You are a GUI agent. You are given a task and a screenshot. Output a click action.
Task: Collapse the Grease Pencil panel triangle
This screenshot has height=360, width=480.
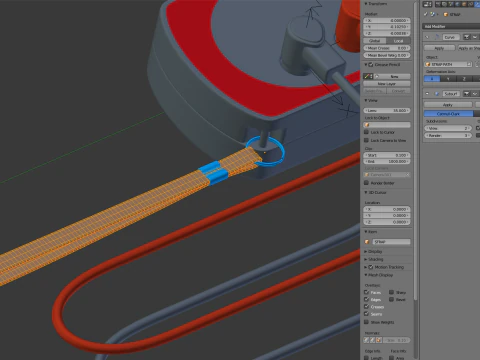(366, 65)
